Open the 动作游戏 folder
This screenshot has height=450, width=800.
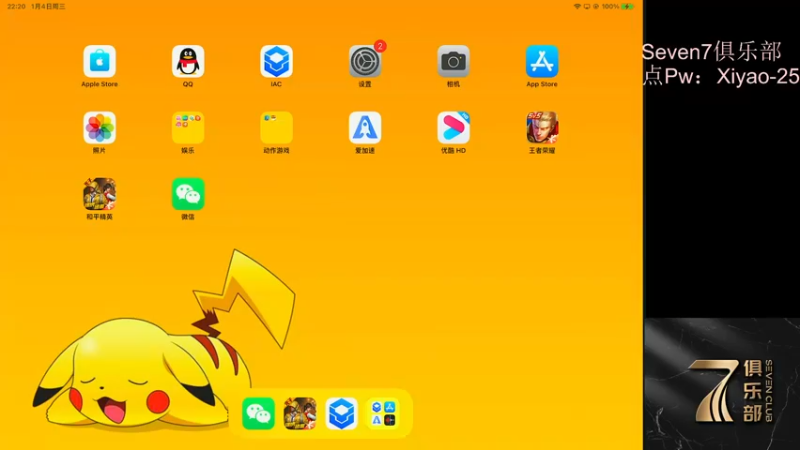[276, 128]
